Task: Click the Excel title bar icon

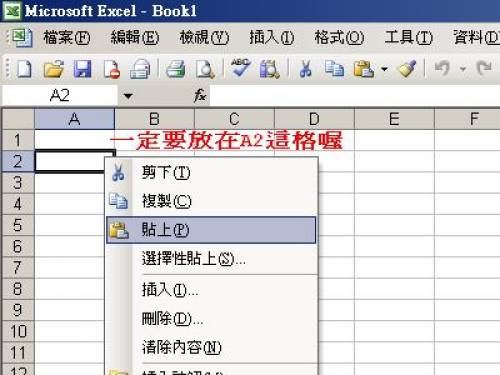Action: (12, 11)
